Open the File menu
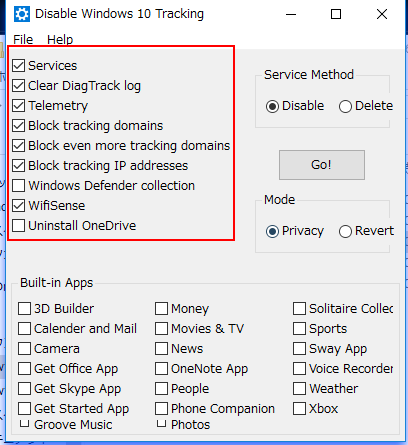 pos(23,39)
